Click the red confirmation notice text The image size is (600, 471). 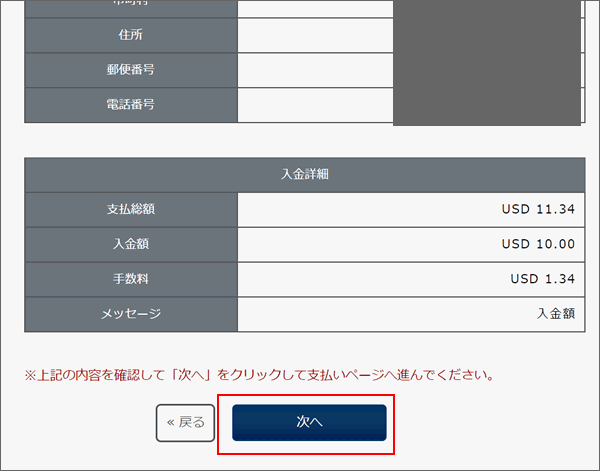pyautogui.click(x=259, y=375)
